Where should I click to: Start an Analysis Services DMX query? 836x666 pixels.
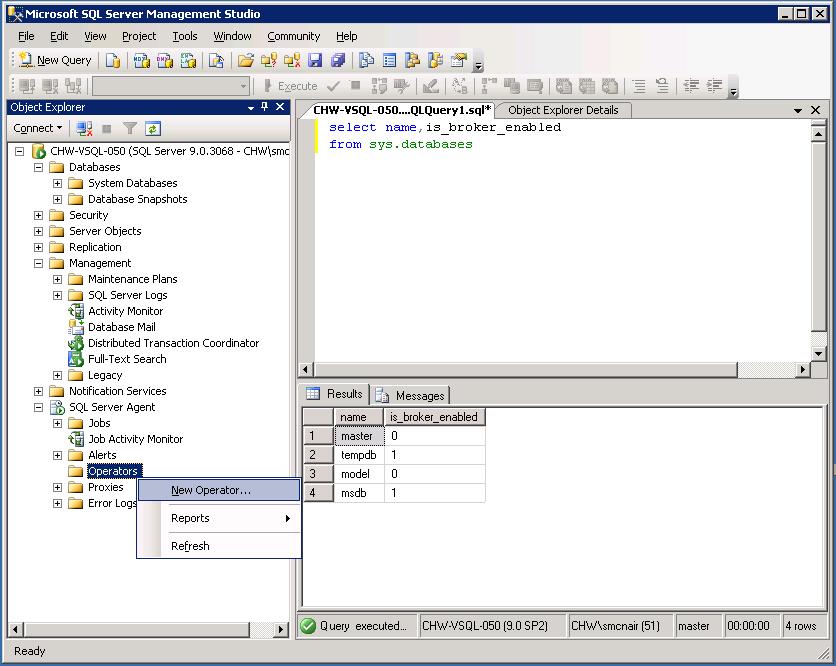point(165,60)
